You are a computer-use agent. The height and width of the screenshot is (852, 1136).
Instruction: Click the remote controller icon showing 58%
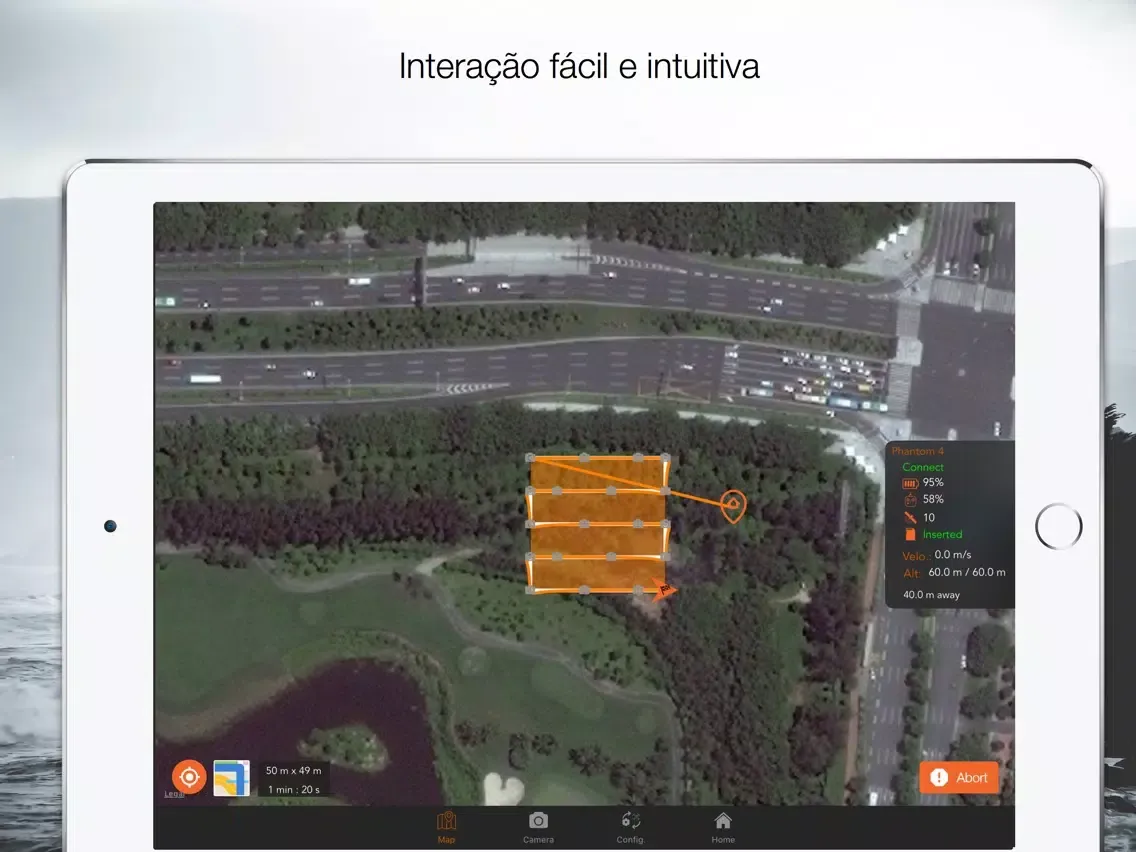coord(909,499)
